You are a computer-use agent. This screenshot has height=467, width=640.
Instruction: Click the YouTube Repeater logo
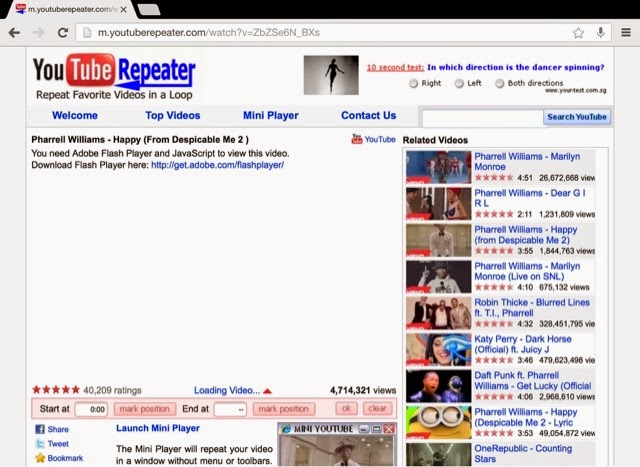114,77
